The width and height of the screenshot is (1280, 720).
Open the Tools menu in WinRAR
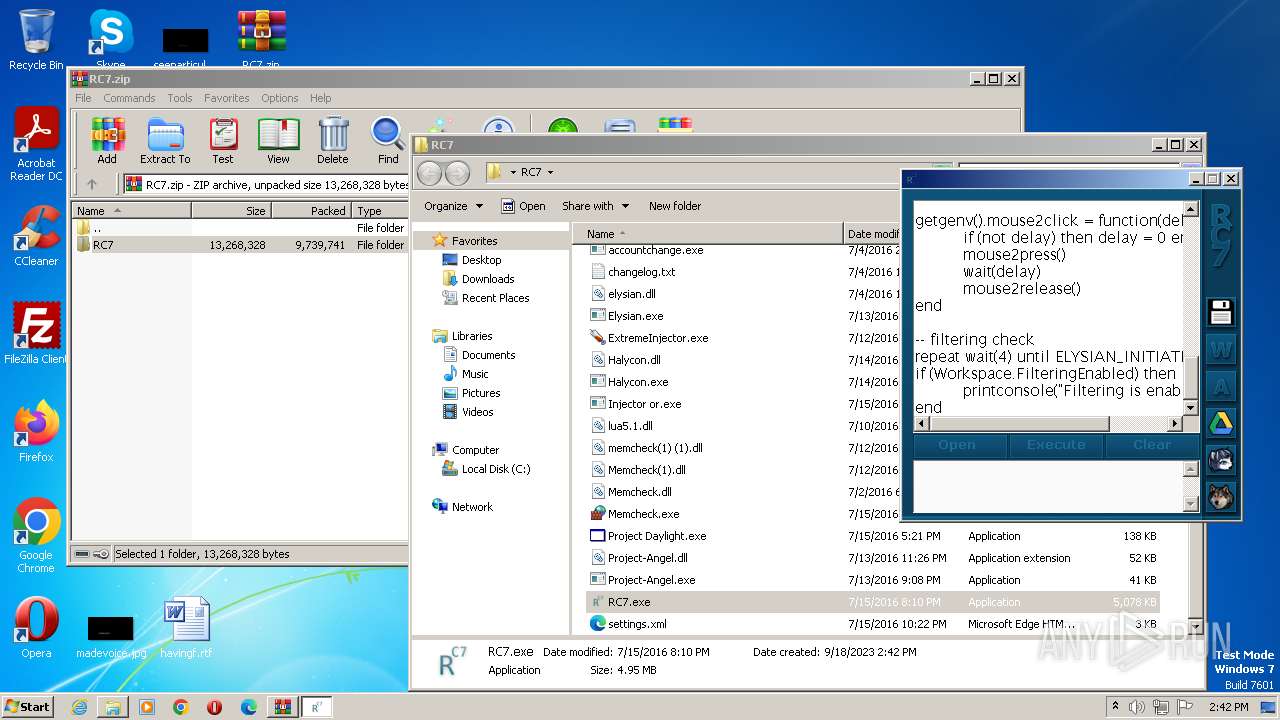(180, 98)
